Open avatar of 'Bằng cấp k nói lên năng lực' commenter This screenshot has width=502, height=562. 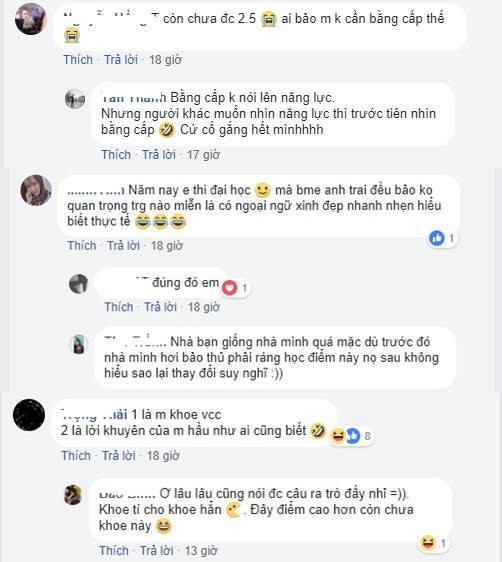pos(75,99)
